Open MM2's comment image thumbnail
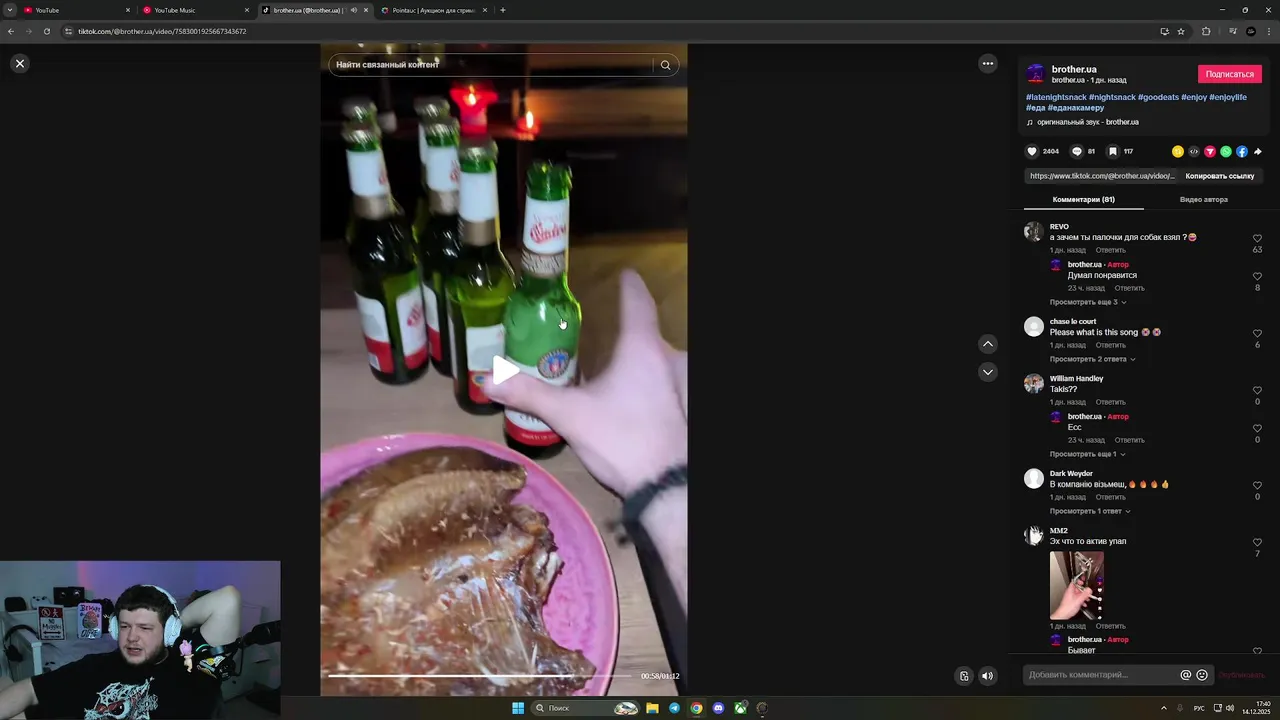This screenshot has height=720, width=1280. pyautogui.click(x=1077, y=585)
